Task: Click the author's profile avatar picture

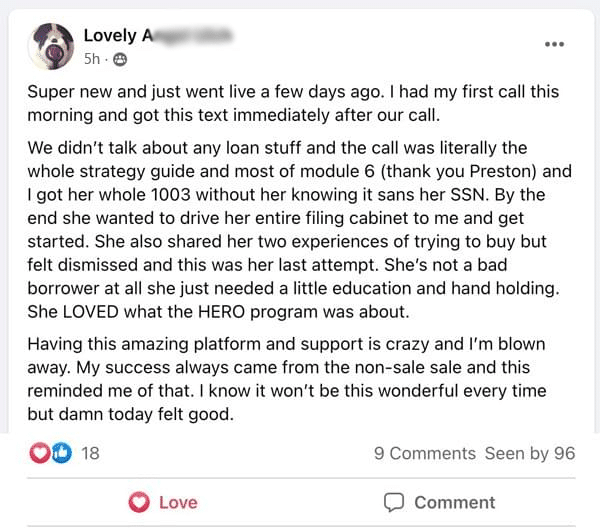Action: tap(50, 47)
